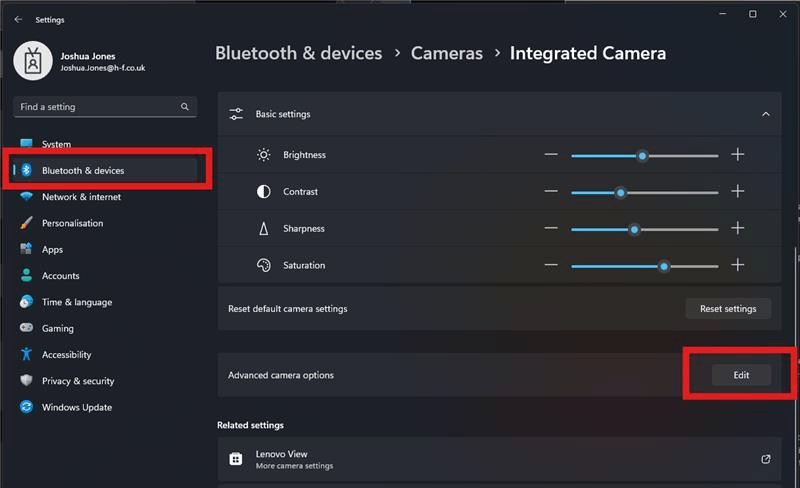Navigate to Bluetooth & devices breadcrumb
This screenshot has height=488, width=800.
[x=298, y=53]
